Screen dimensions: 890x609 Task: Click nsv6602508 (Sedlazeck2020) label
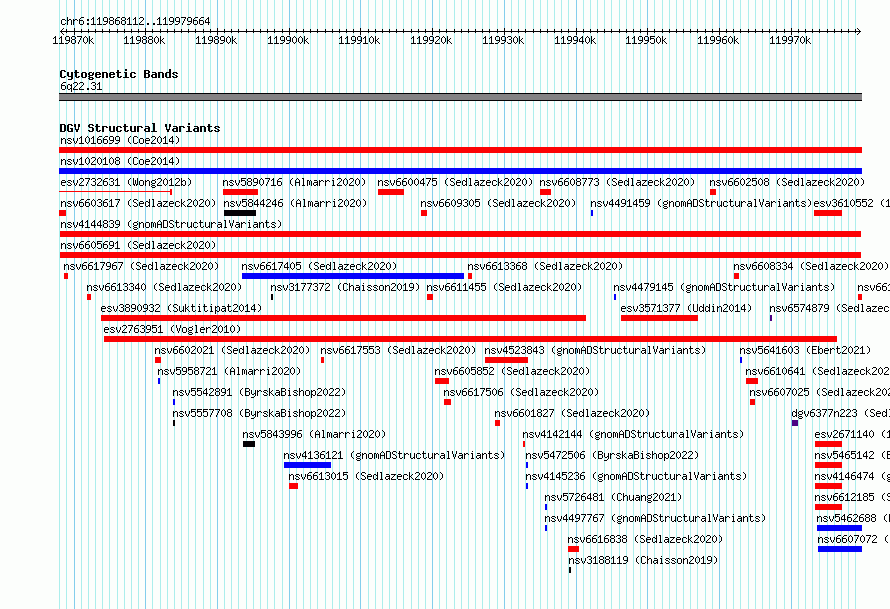(x=787, y=182)
